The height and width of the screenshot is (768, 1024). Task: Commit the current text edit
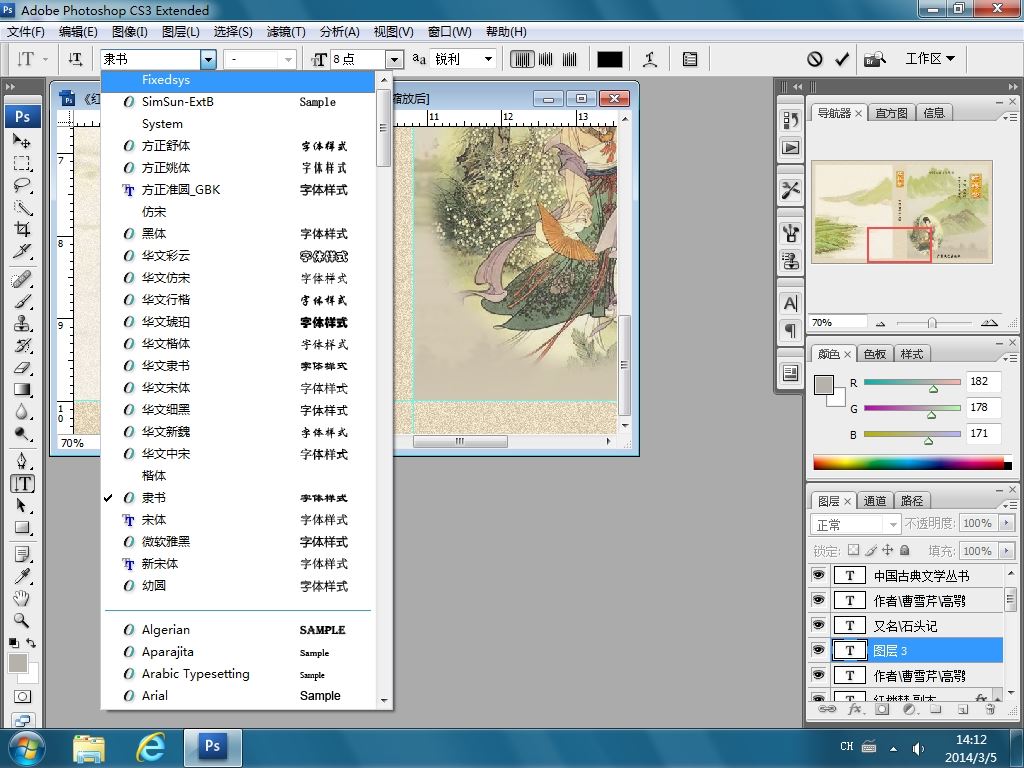click(x=842, y=59)
